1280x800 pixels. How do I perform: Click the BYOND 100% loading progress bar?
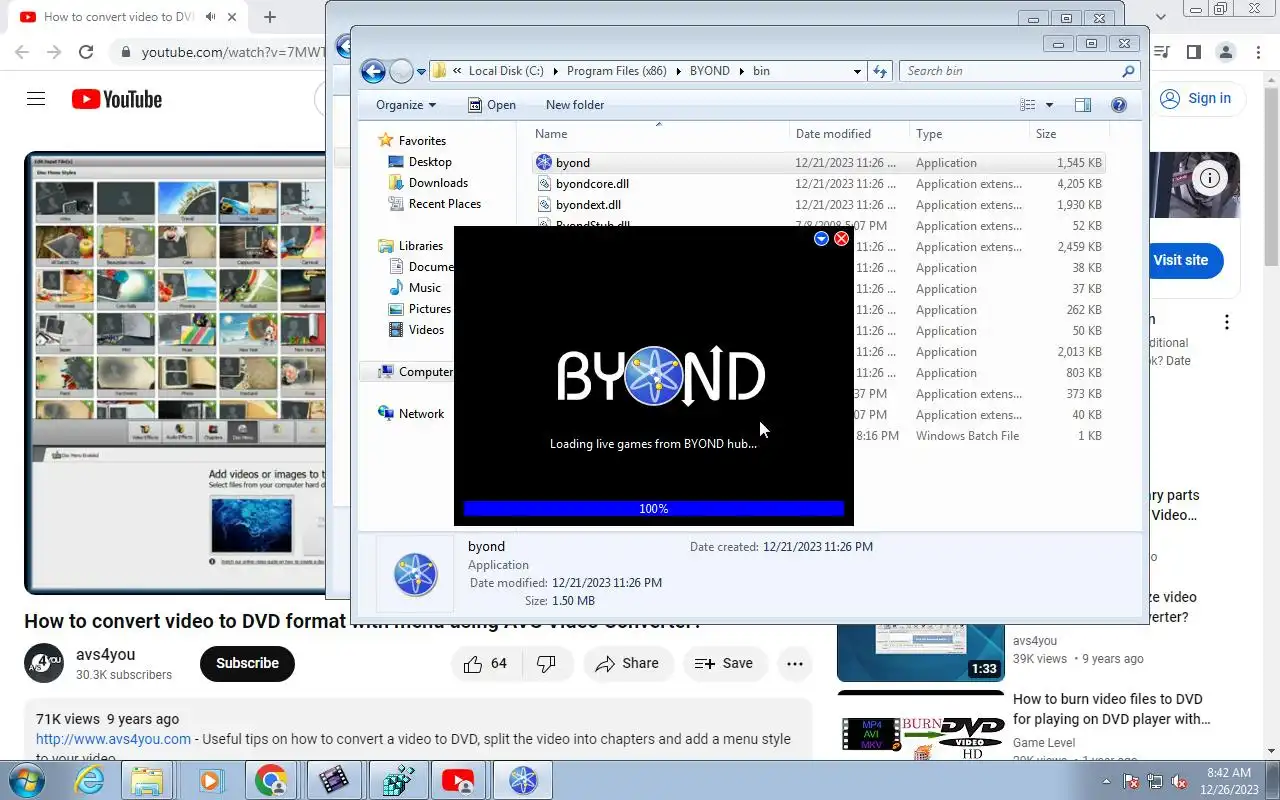tap(654, 509)
